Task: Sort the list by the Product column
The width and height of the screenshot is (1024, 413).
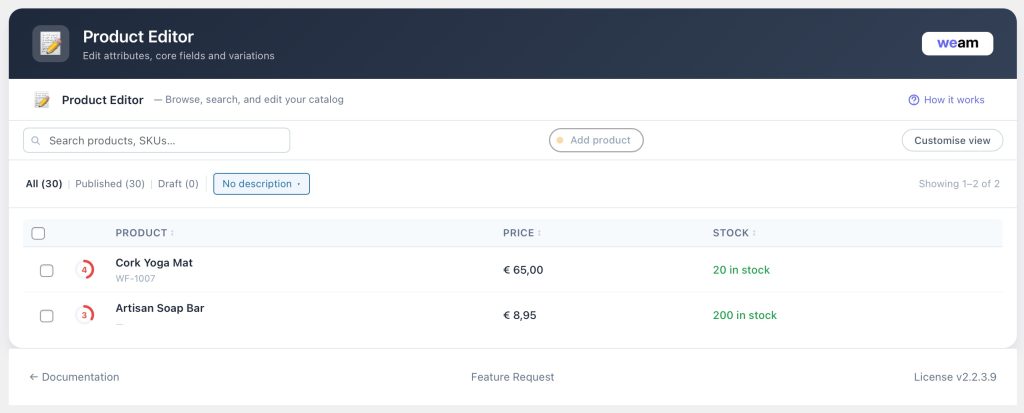Action: click(x=144, y=233)
